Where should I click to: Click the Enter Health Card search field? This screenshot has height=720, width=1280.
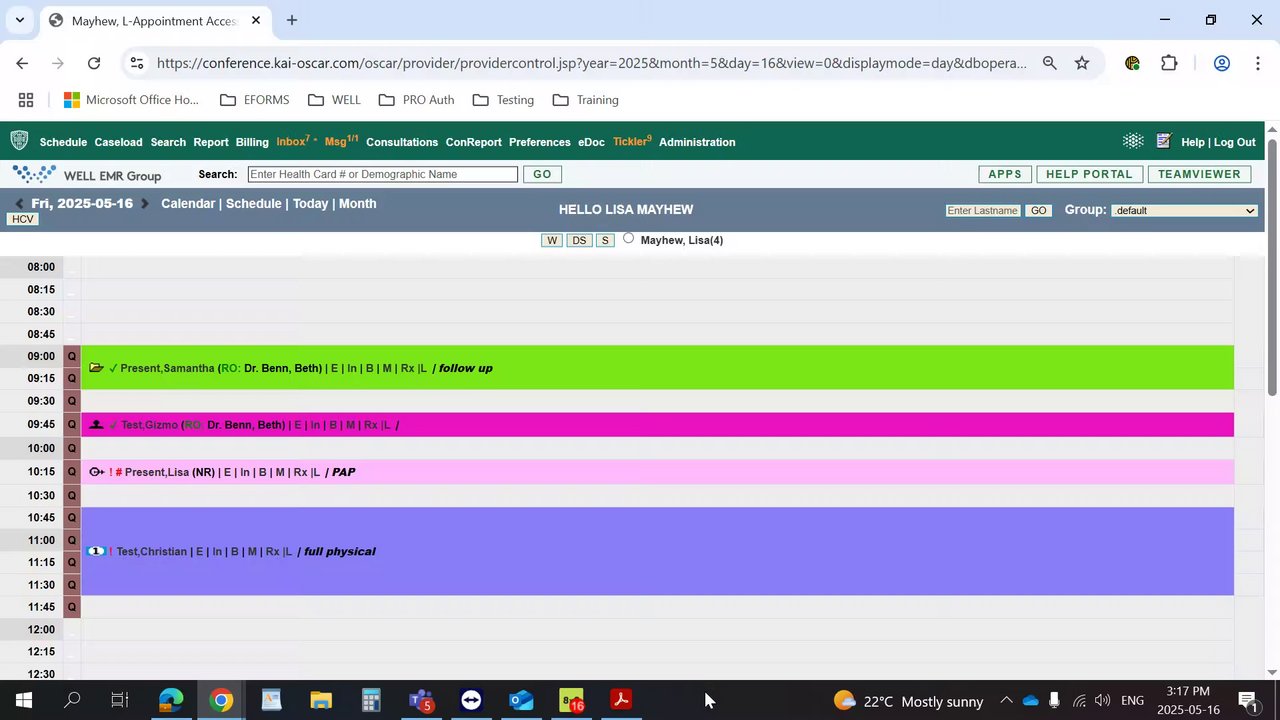(x=383, y=174)
